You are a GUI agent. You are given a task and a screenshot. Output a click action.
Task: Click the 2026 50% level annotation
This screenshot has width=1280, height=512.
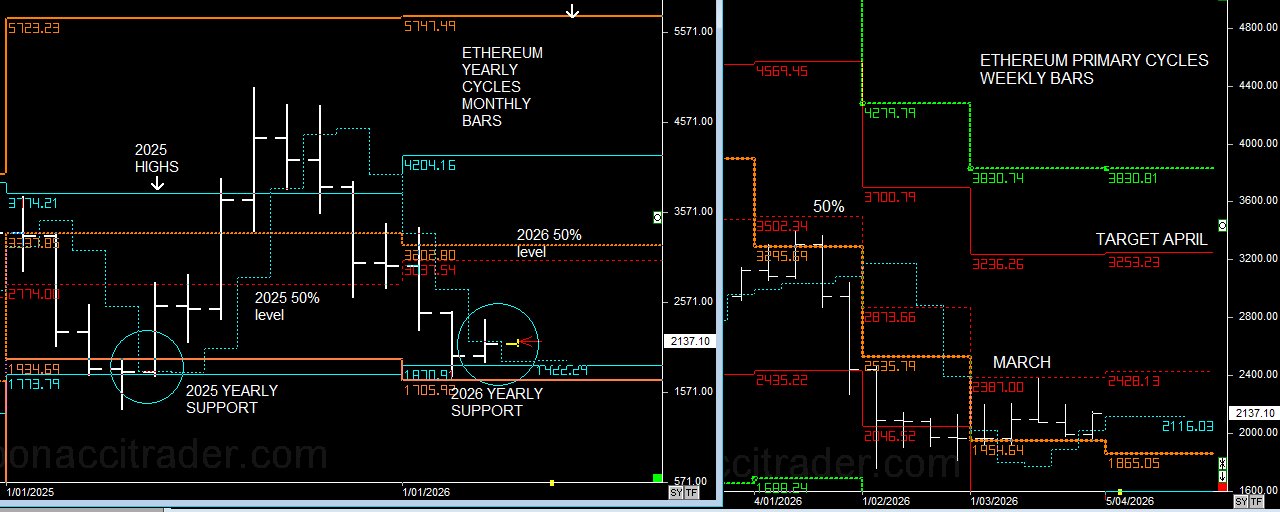tap(549, 243)
